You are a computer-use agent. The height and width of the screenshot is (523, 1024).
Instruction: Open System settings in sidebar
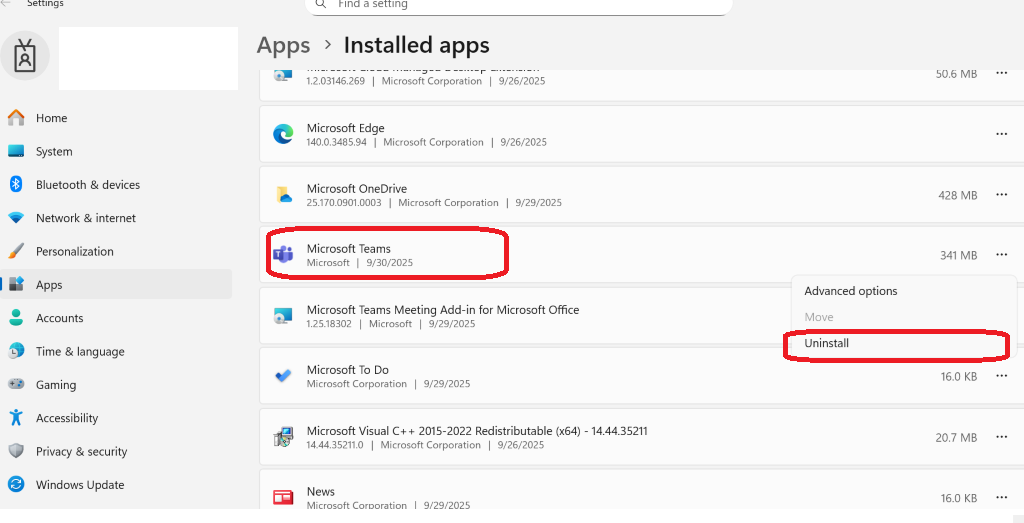coord(116,151)
